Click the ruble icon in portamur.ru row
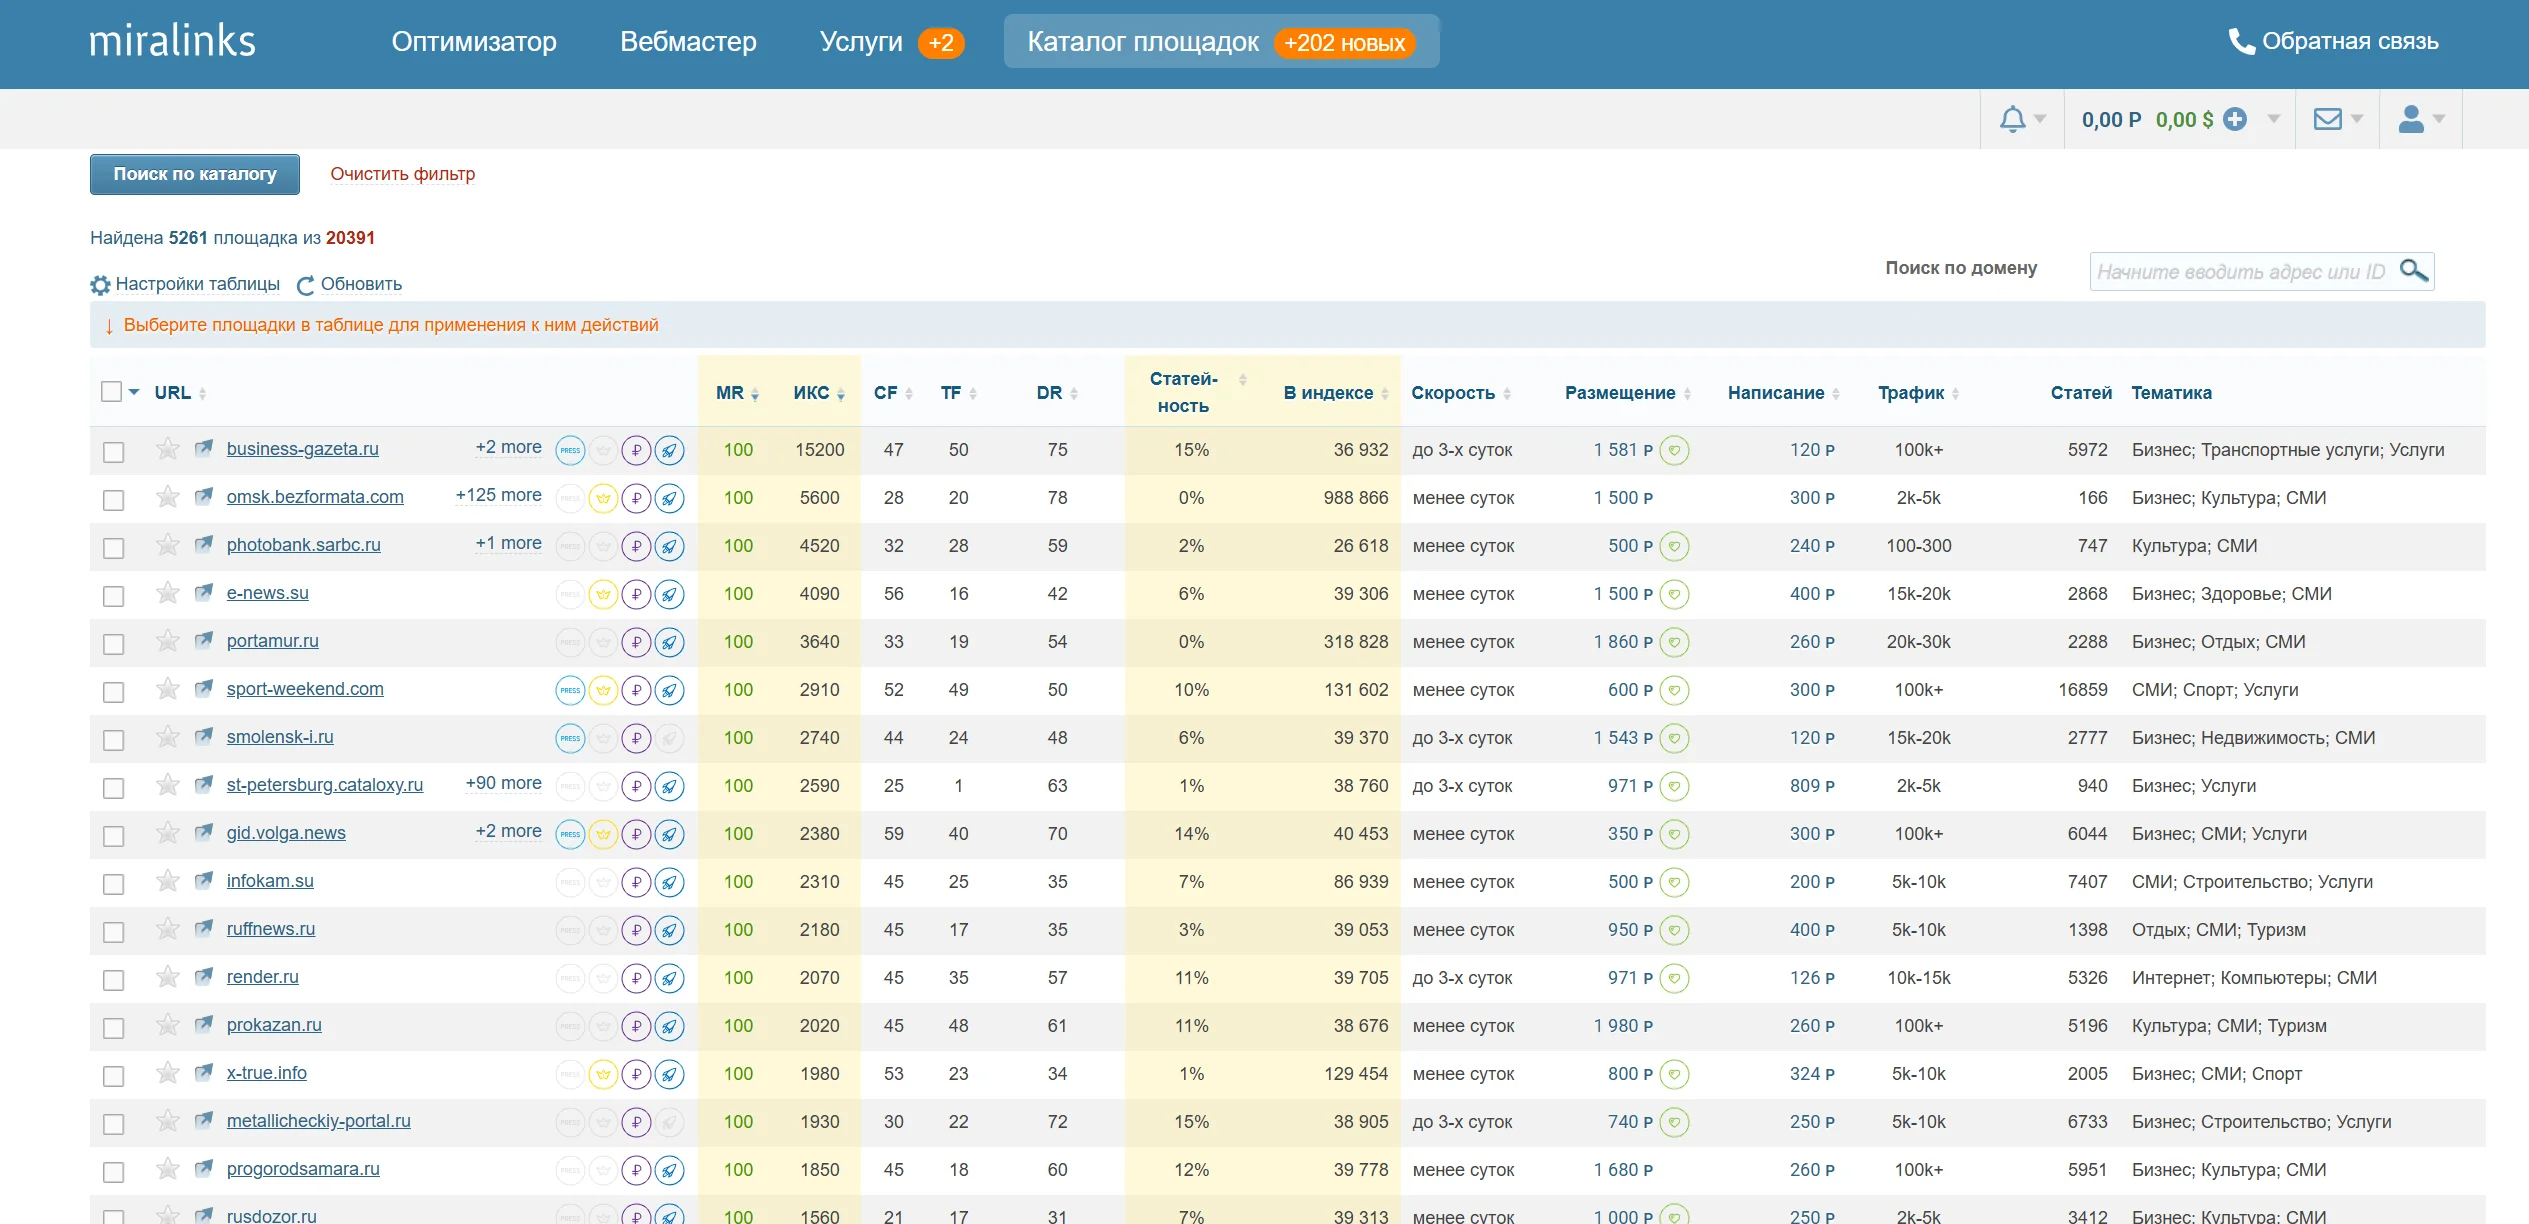This screenshot has width=2529, height=1224. (636, 642)
